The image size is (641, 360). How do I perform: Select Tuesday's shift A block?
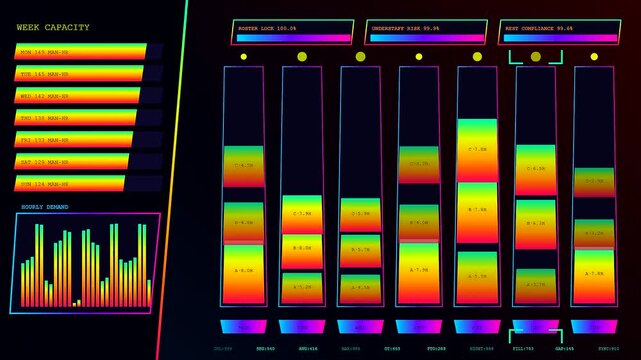click(302, 288)
